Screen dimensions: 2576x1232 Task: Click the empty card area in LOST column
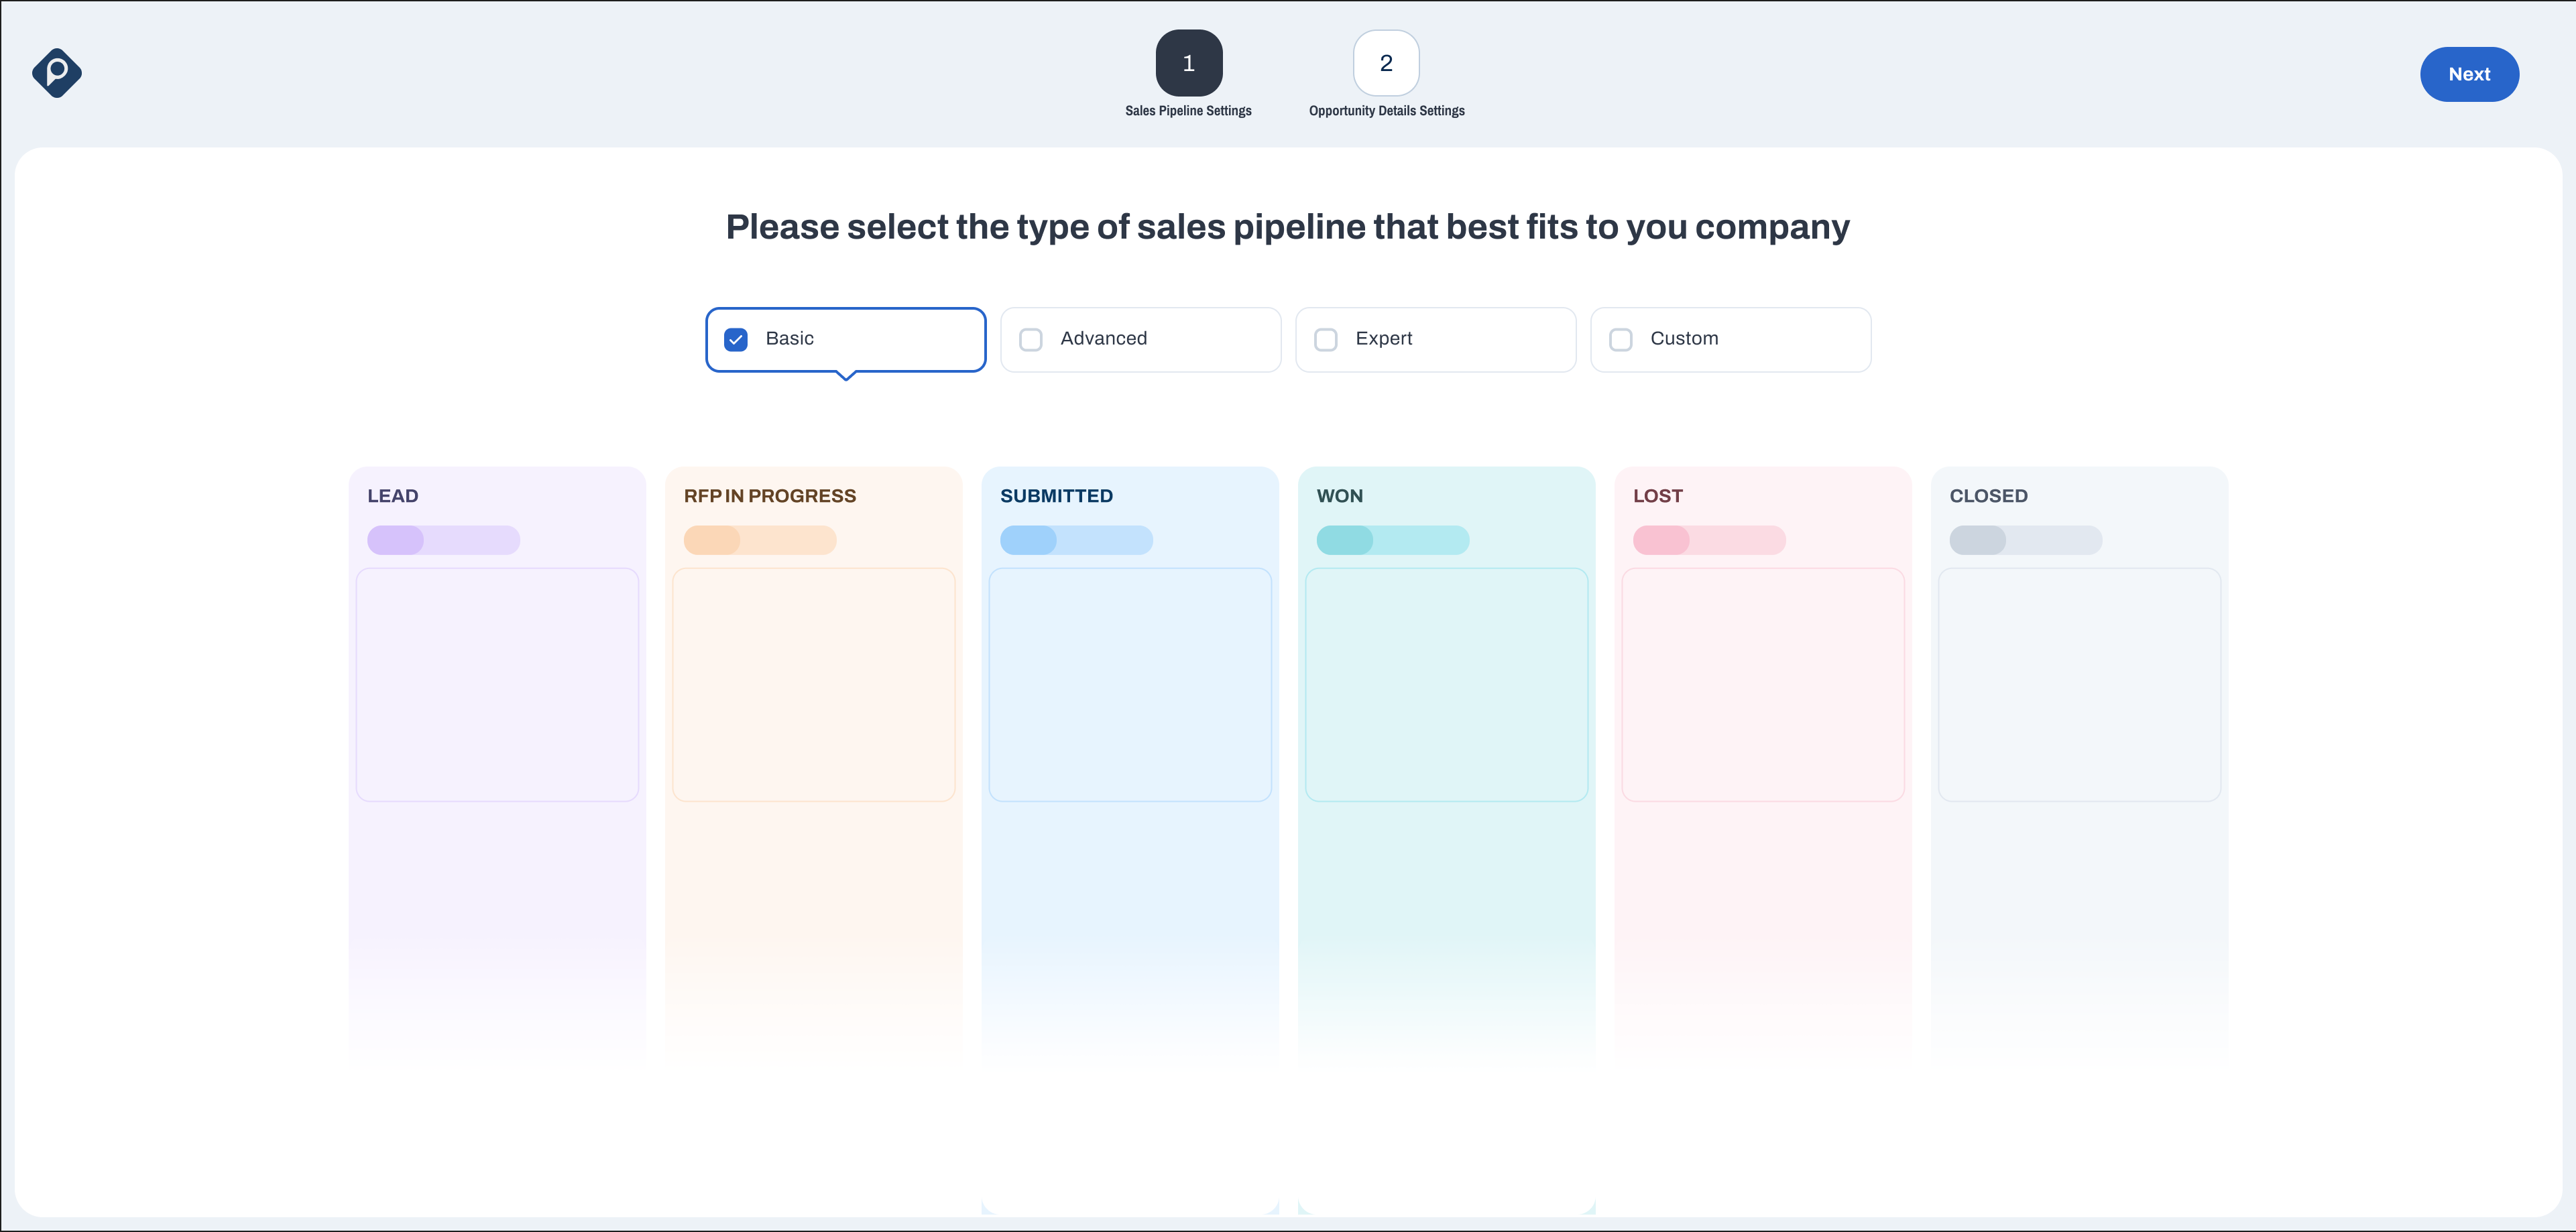pyautogui.click(x=1762, y=685)
